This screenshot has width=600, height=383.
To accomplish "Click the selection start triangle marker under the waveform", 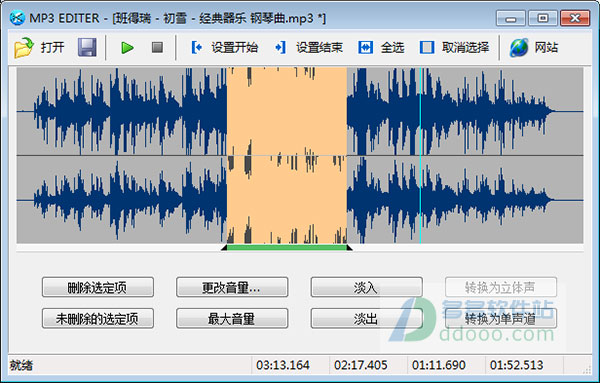I will 224,248.
